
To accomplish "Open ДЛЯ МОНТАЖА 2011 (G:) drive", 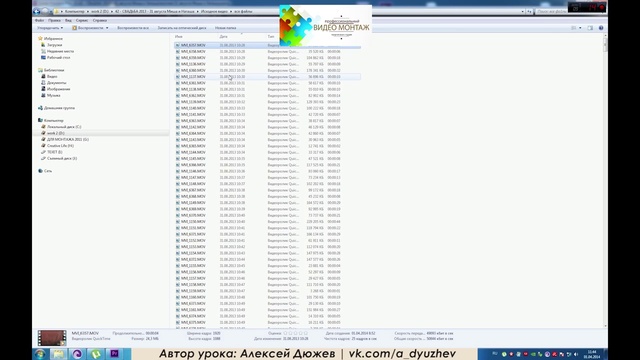I will click(64, 139).
